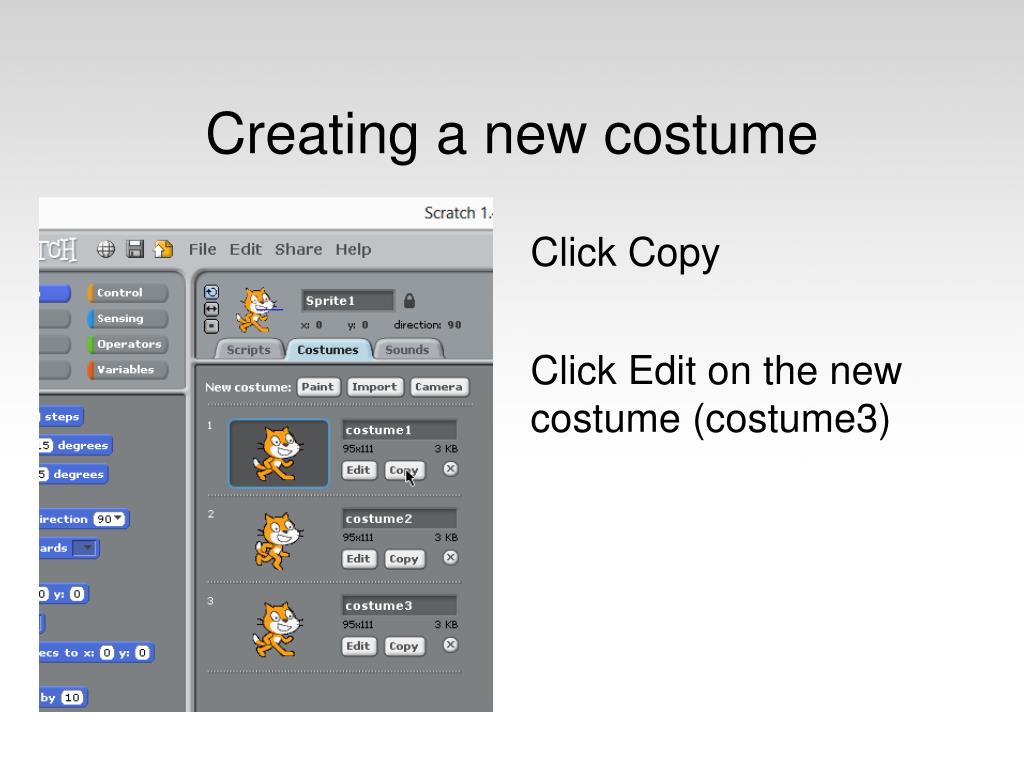
Task: Click the sprite lock padlock icon
Action: [x=409, y=300]
